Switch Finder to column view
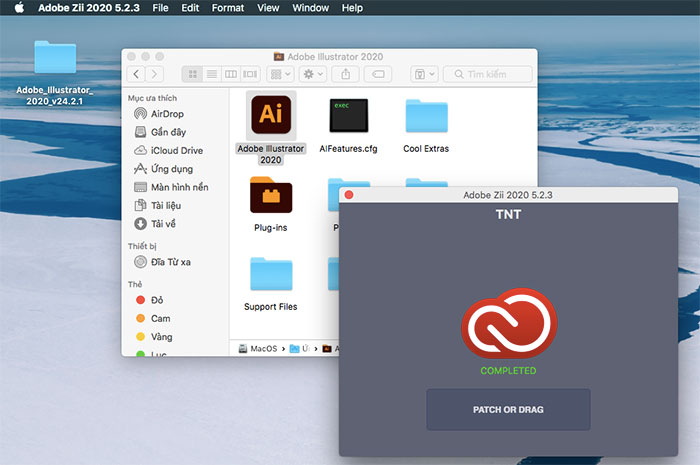 tap(231, 74)
